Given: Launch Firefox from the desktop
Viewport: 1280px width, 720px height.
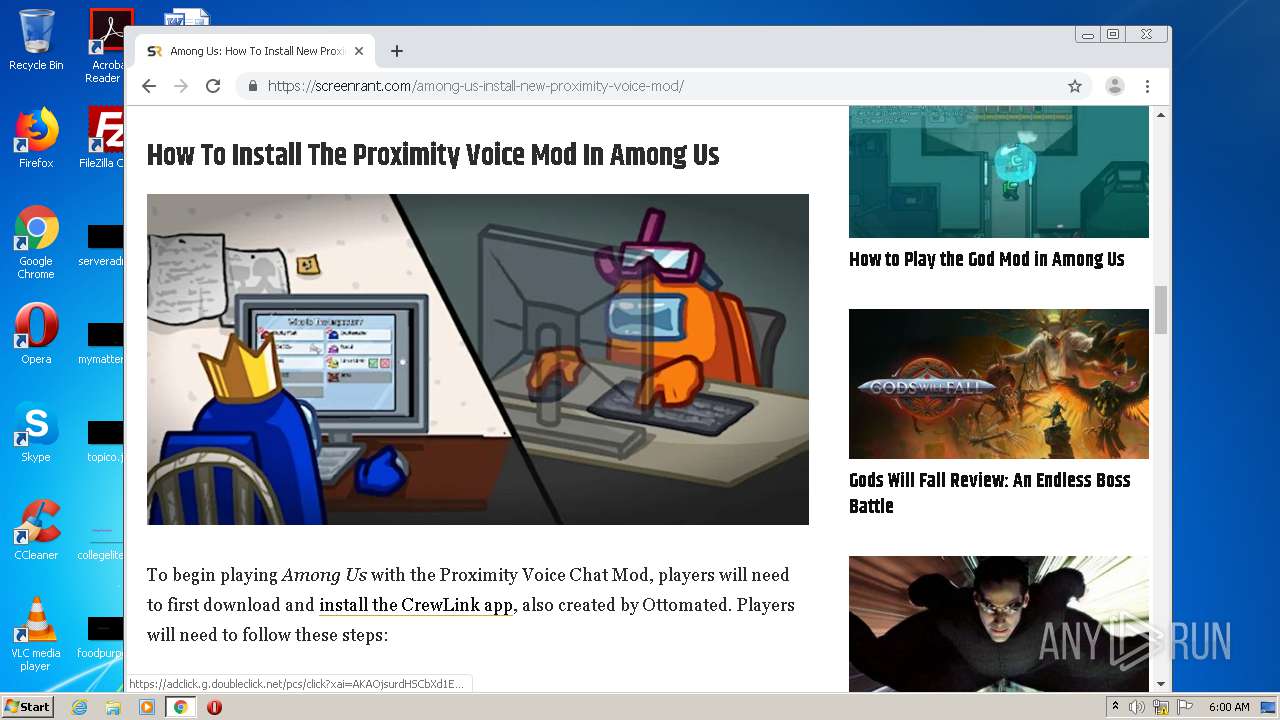Looking at the screenshot, I should [36, 138].
